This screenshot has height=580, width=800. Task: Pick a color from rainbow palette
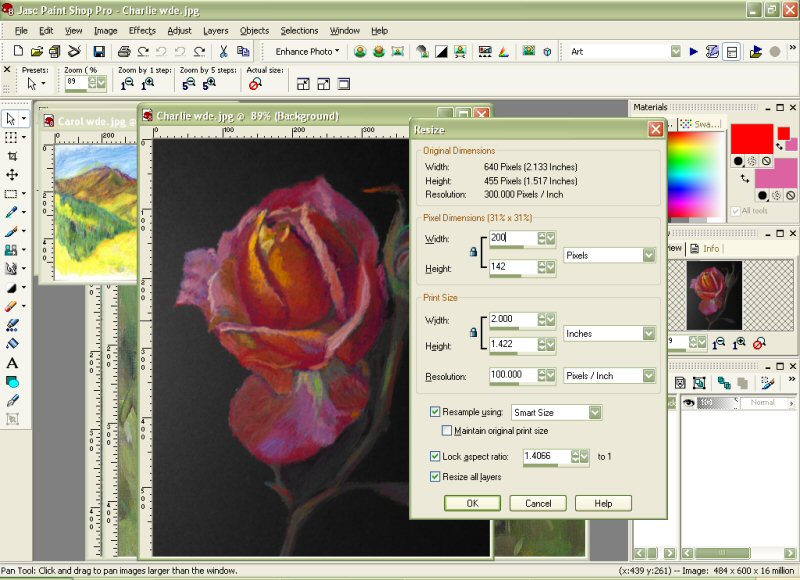(695, 174)
